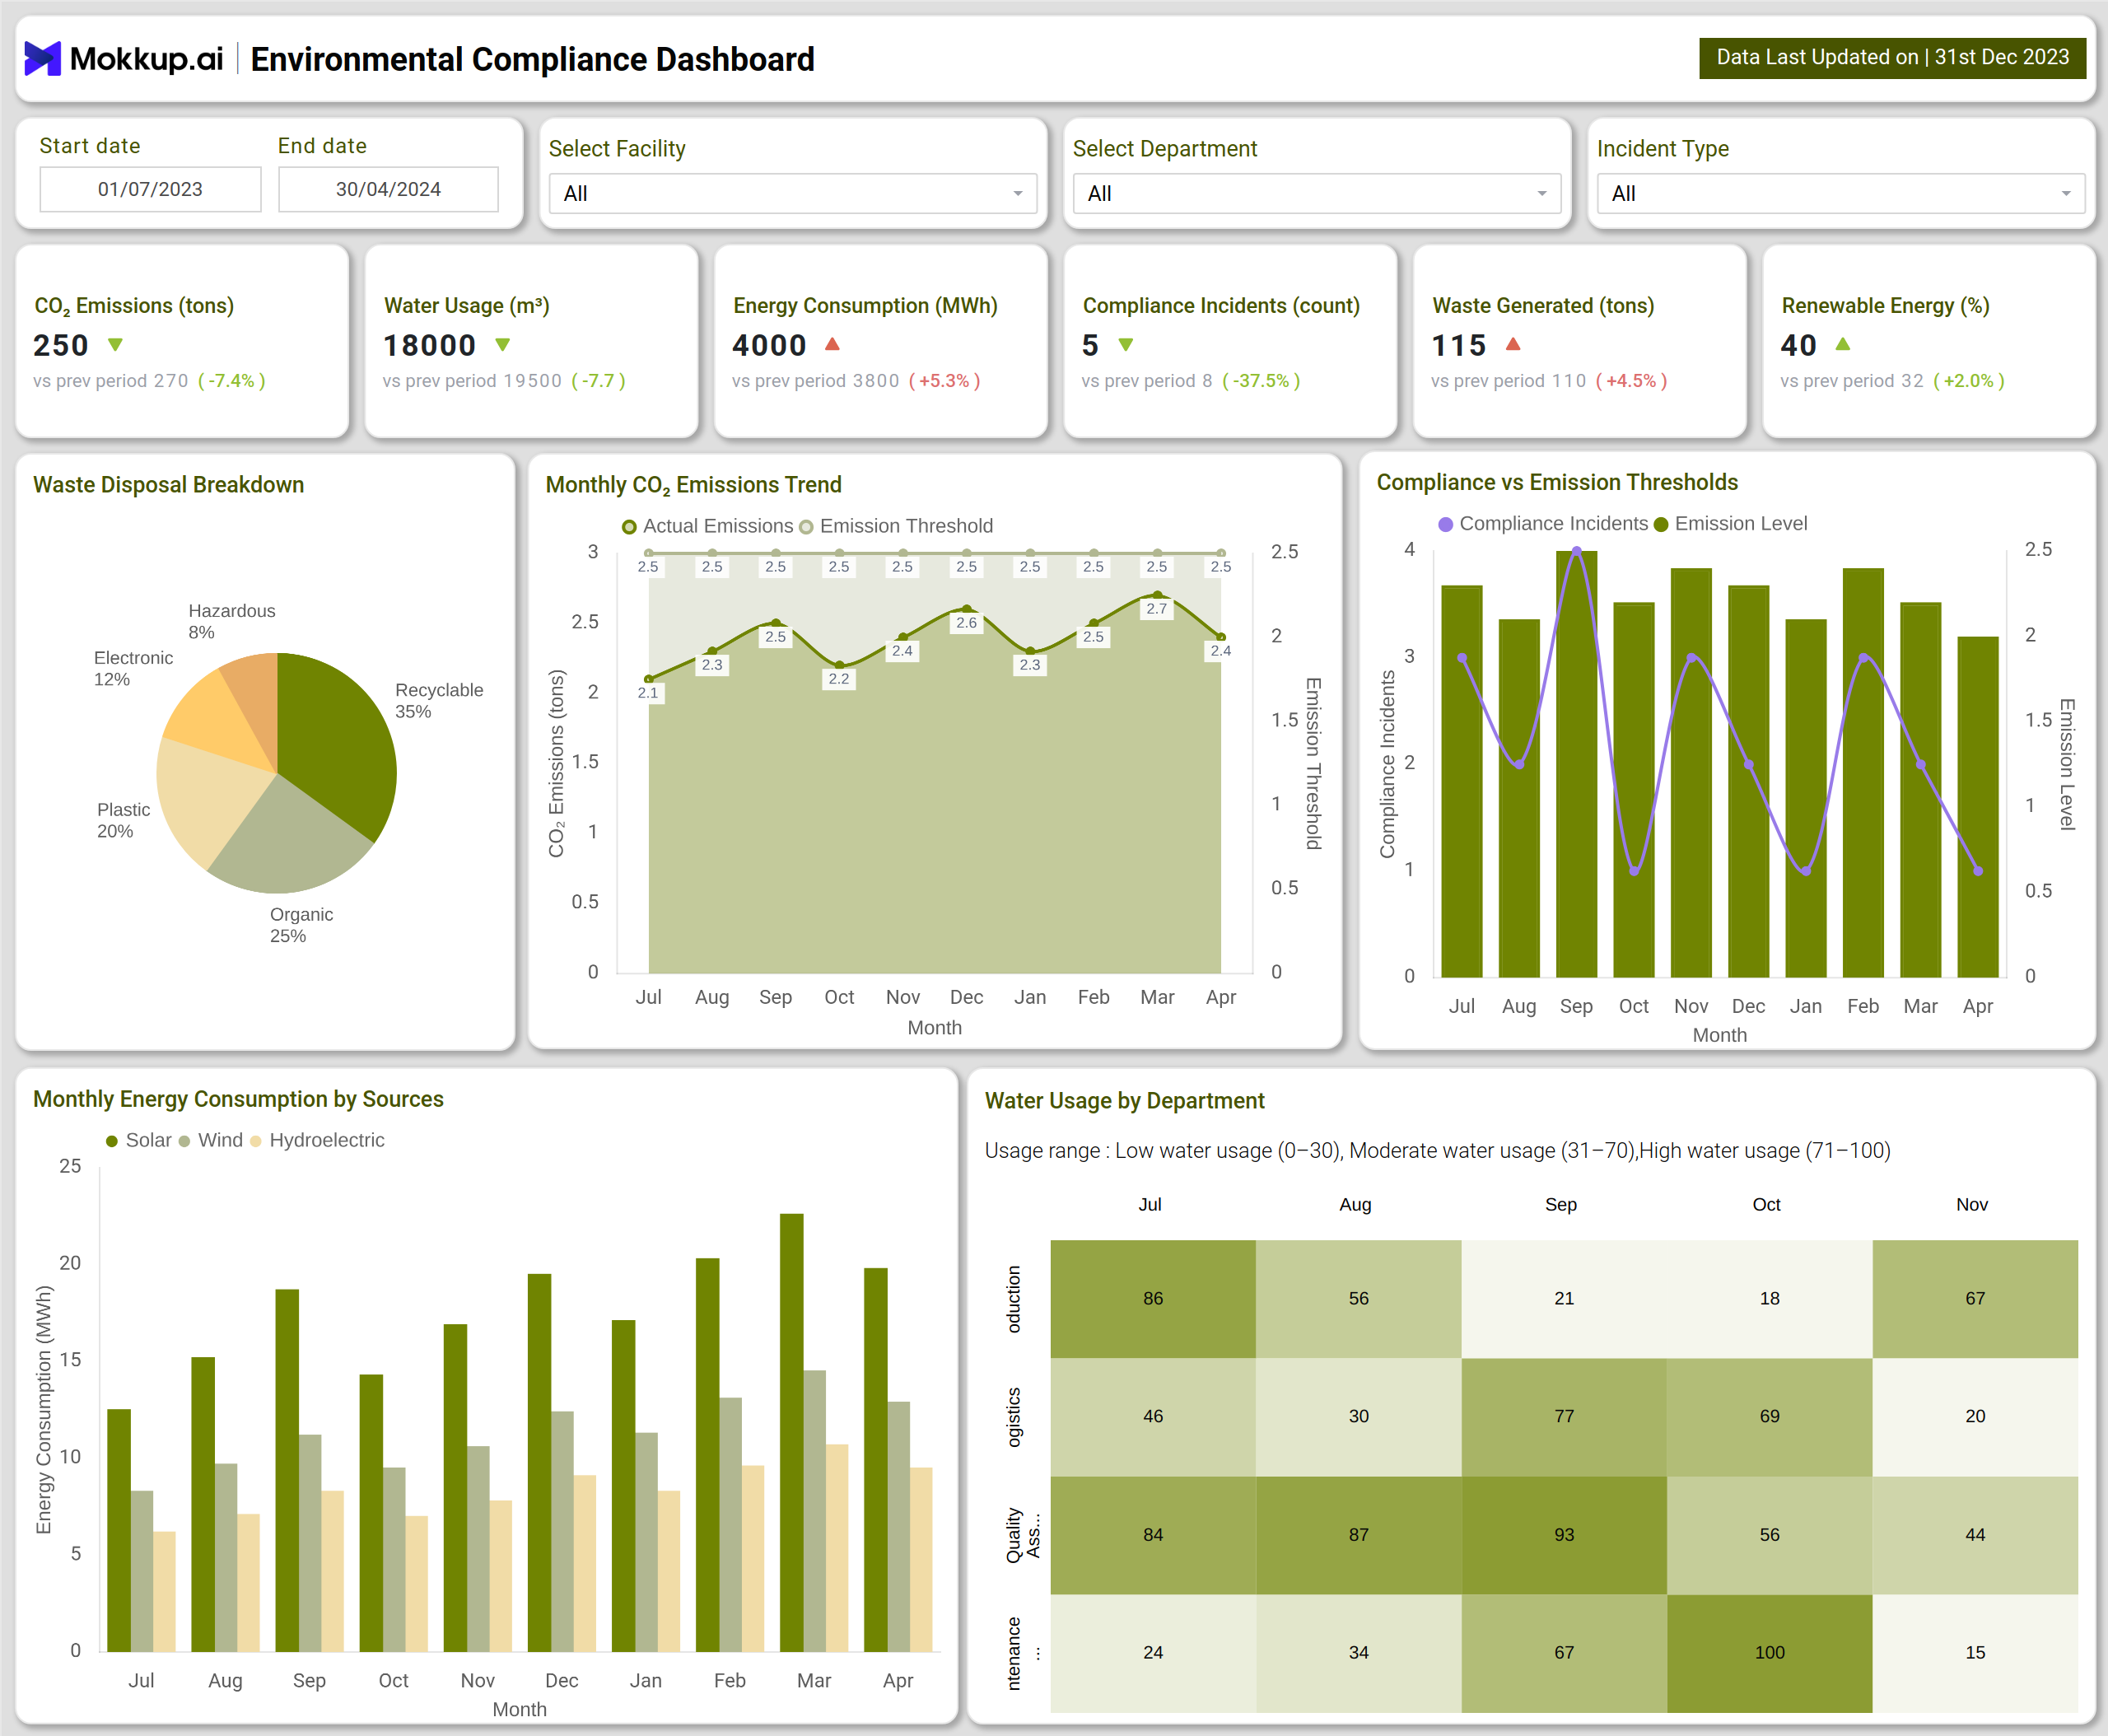Viewport: 2108px width, 1736px height.
Task: Click the CO2 Emissions down-trend arrow
Action: click(115, 345)
